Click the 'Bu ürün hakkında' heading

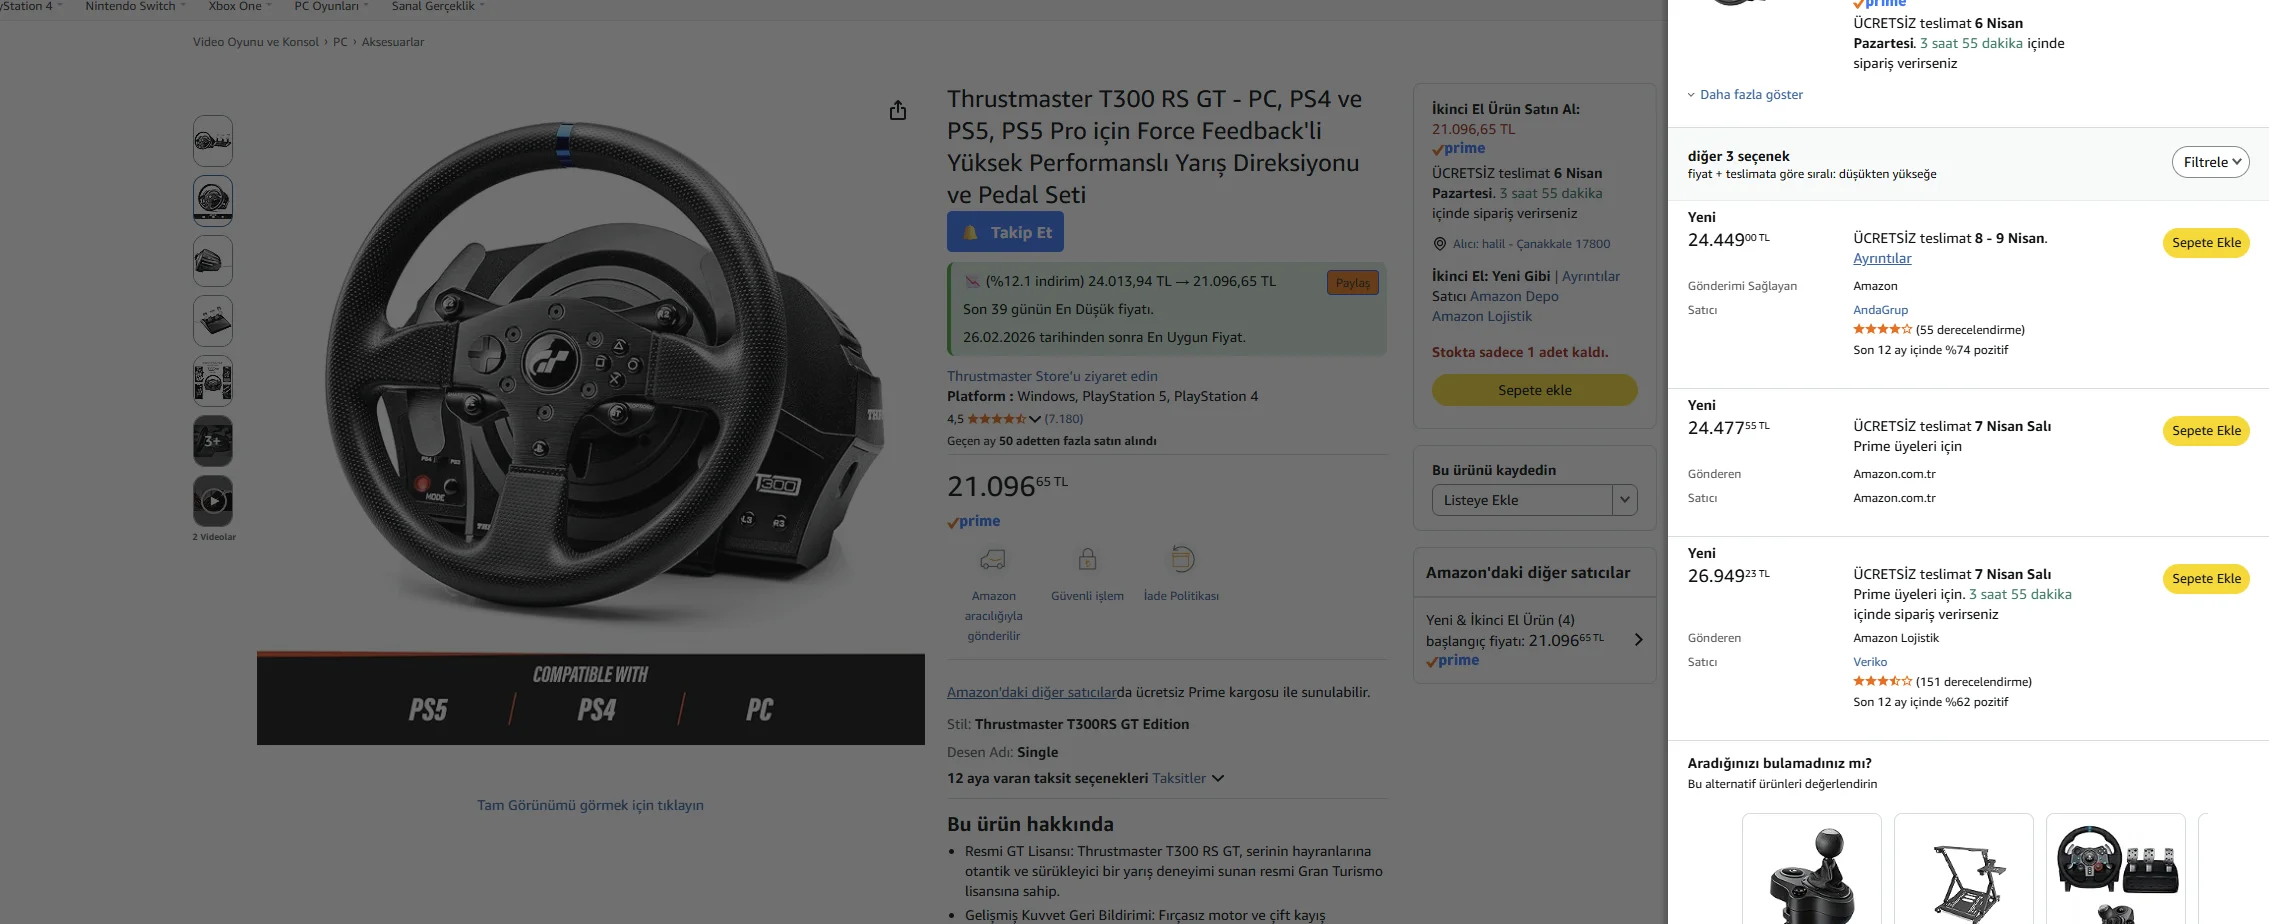pos(1030,824)
